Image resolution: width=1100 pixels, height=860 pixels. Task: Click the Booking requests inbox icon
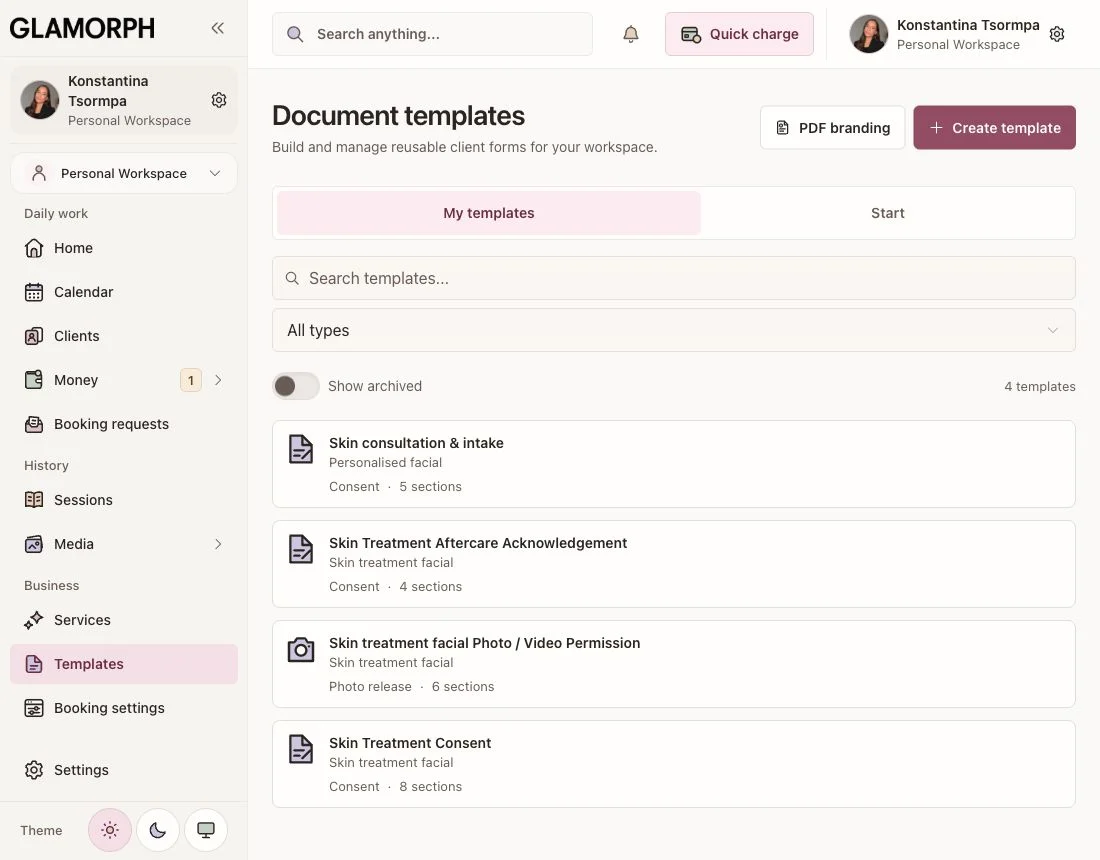pyautogui.click(x=34, y=424)
